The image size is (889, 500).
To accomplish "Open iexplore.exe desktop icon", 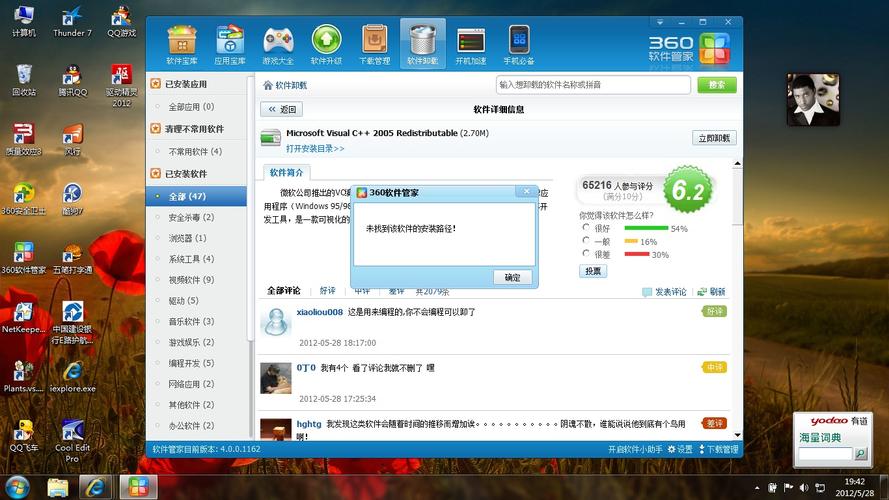I will [x=72, y=376].
